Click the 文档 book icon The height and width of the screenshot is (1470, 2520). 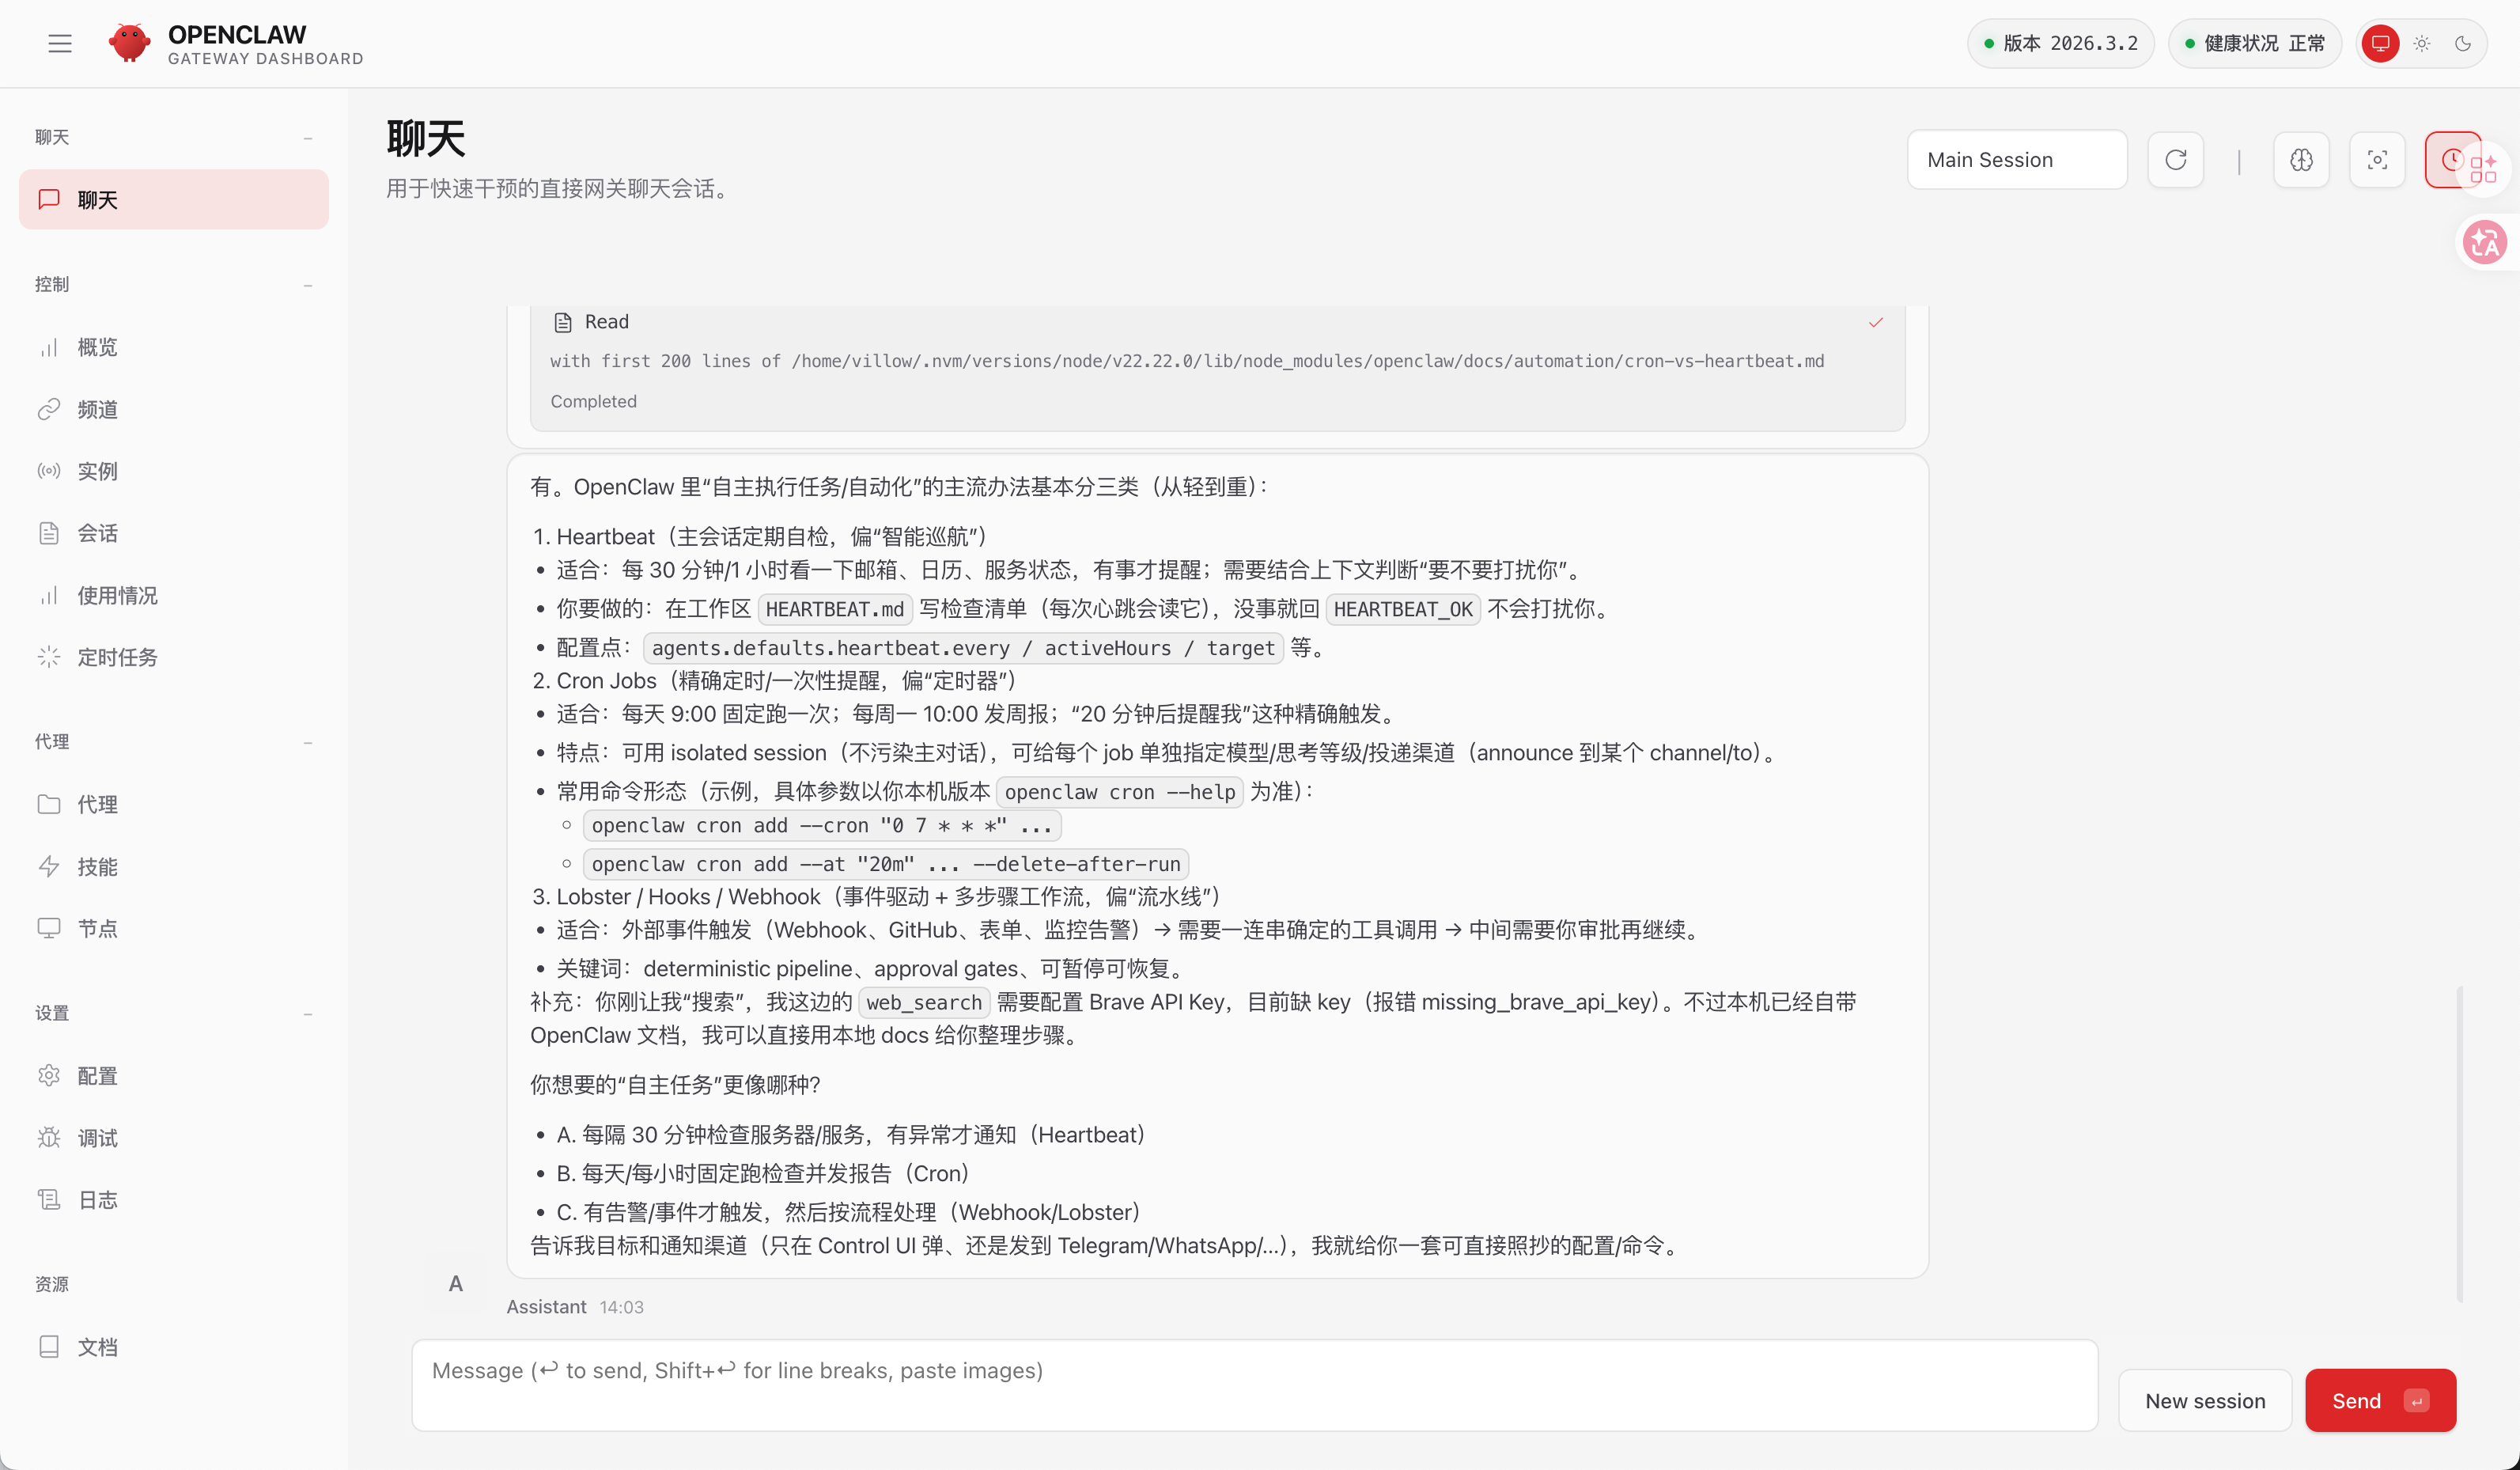click(49, 1347)
